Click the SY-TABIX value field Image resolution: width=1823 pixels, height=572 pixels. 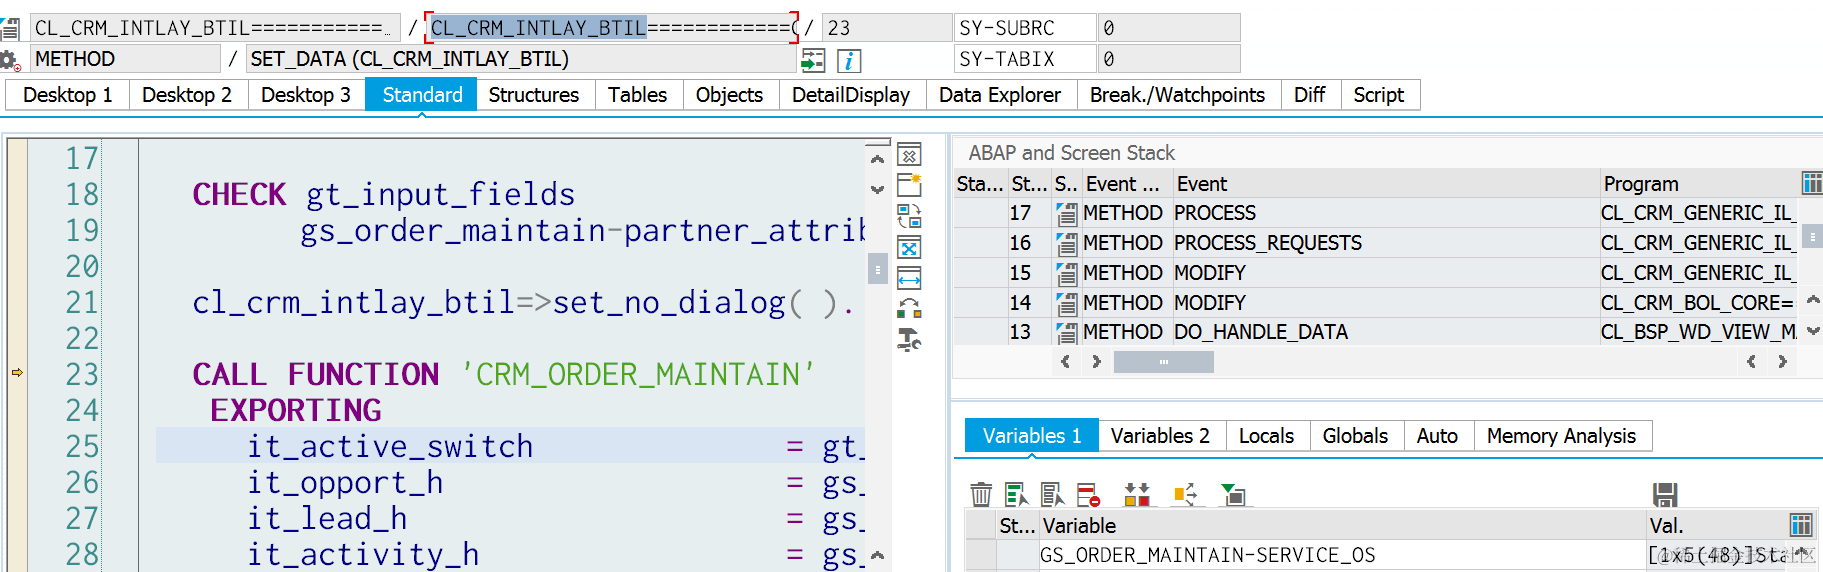click(1168, 60)
